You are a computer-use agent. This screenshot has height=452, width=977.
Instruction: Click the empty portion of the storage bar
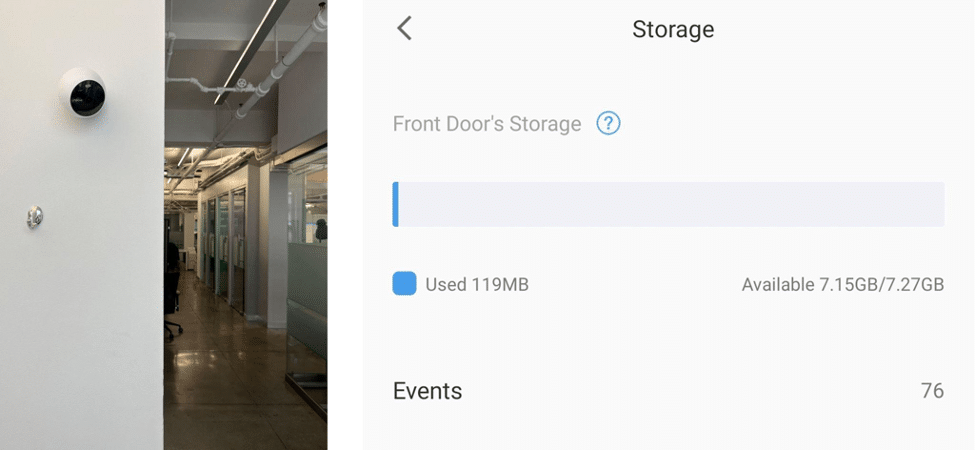click(670, 204)
